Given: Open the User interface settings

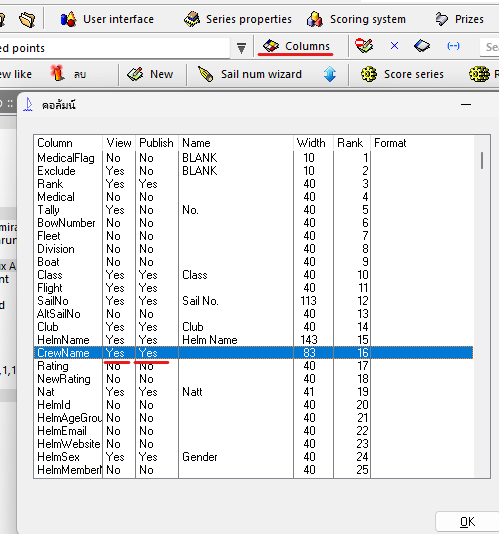Looking at the screenshot, I should pos(107,19).
